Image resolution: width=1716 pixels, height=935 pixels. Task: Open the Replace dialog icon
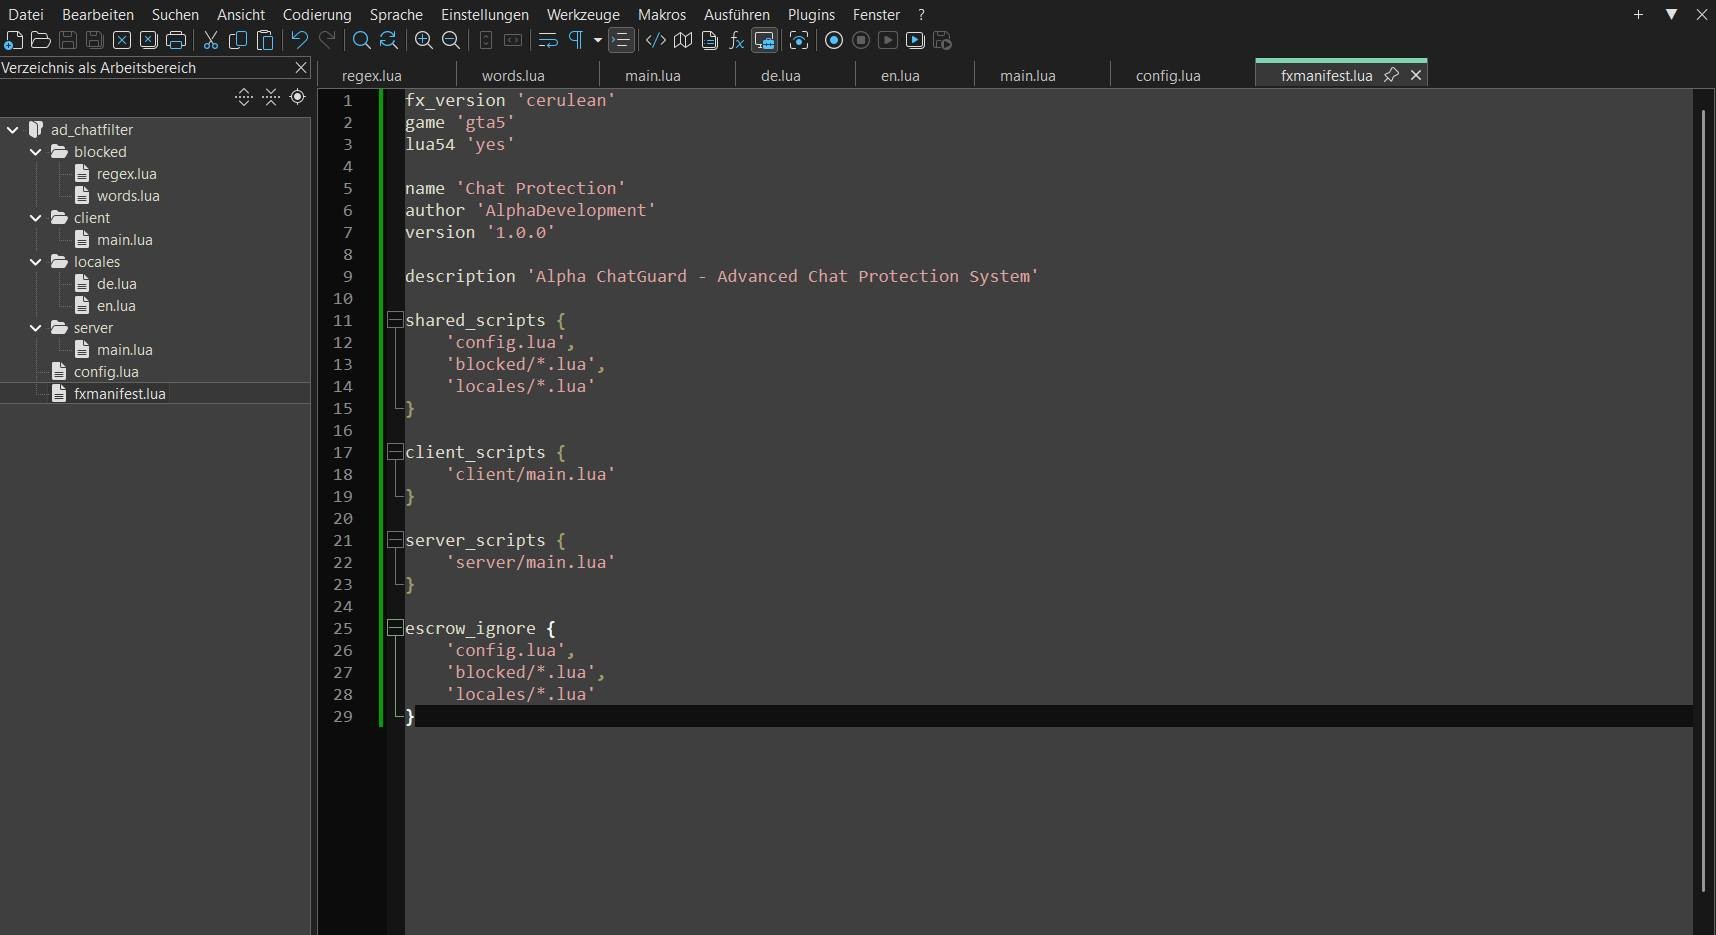click(x=389, y=41)
